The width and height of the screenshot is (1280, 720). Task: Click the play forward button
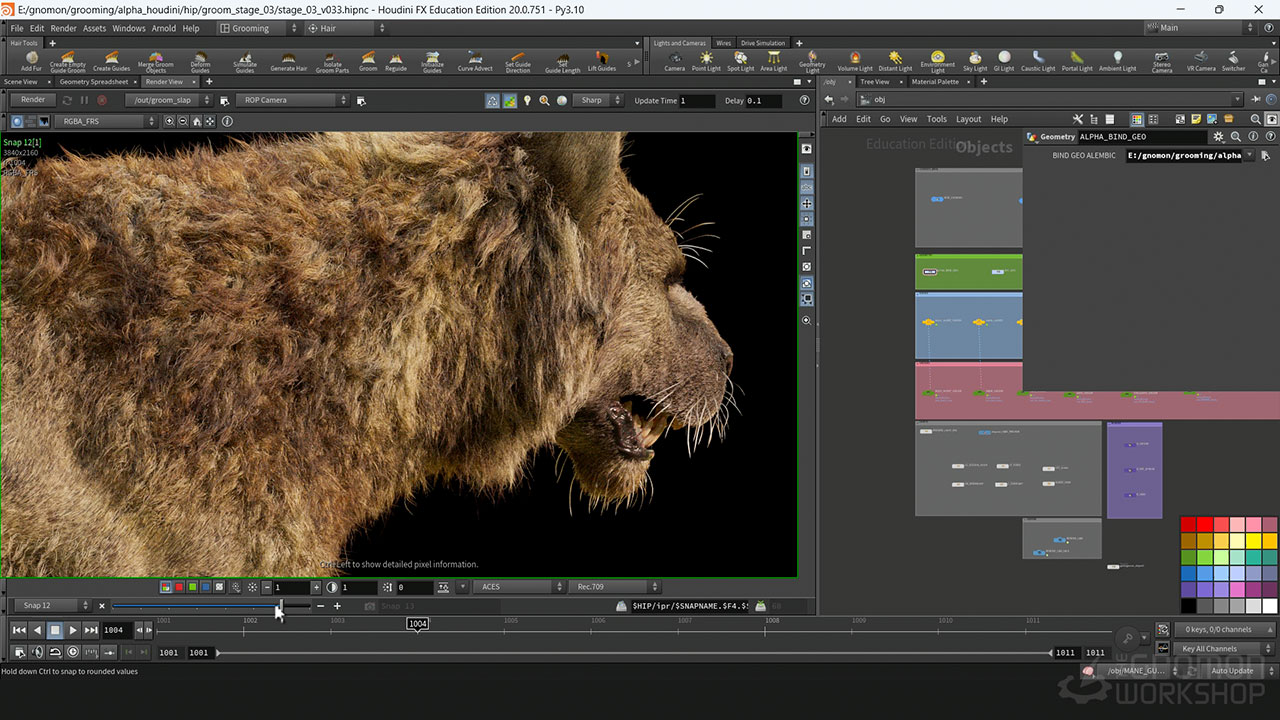[x=73, y=630]
